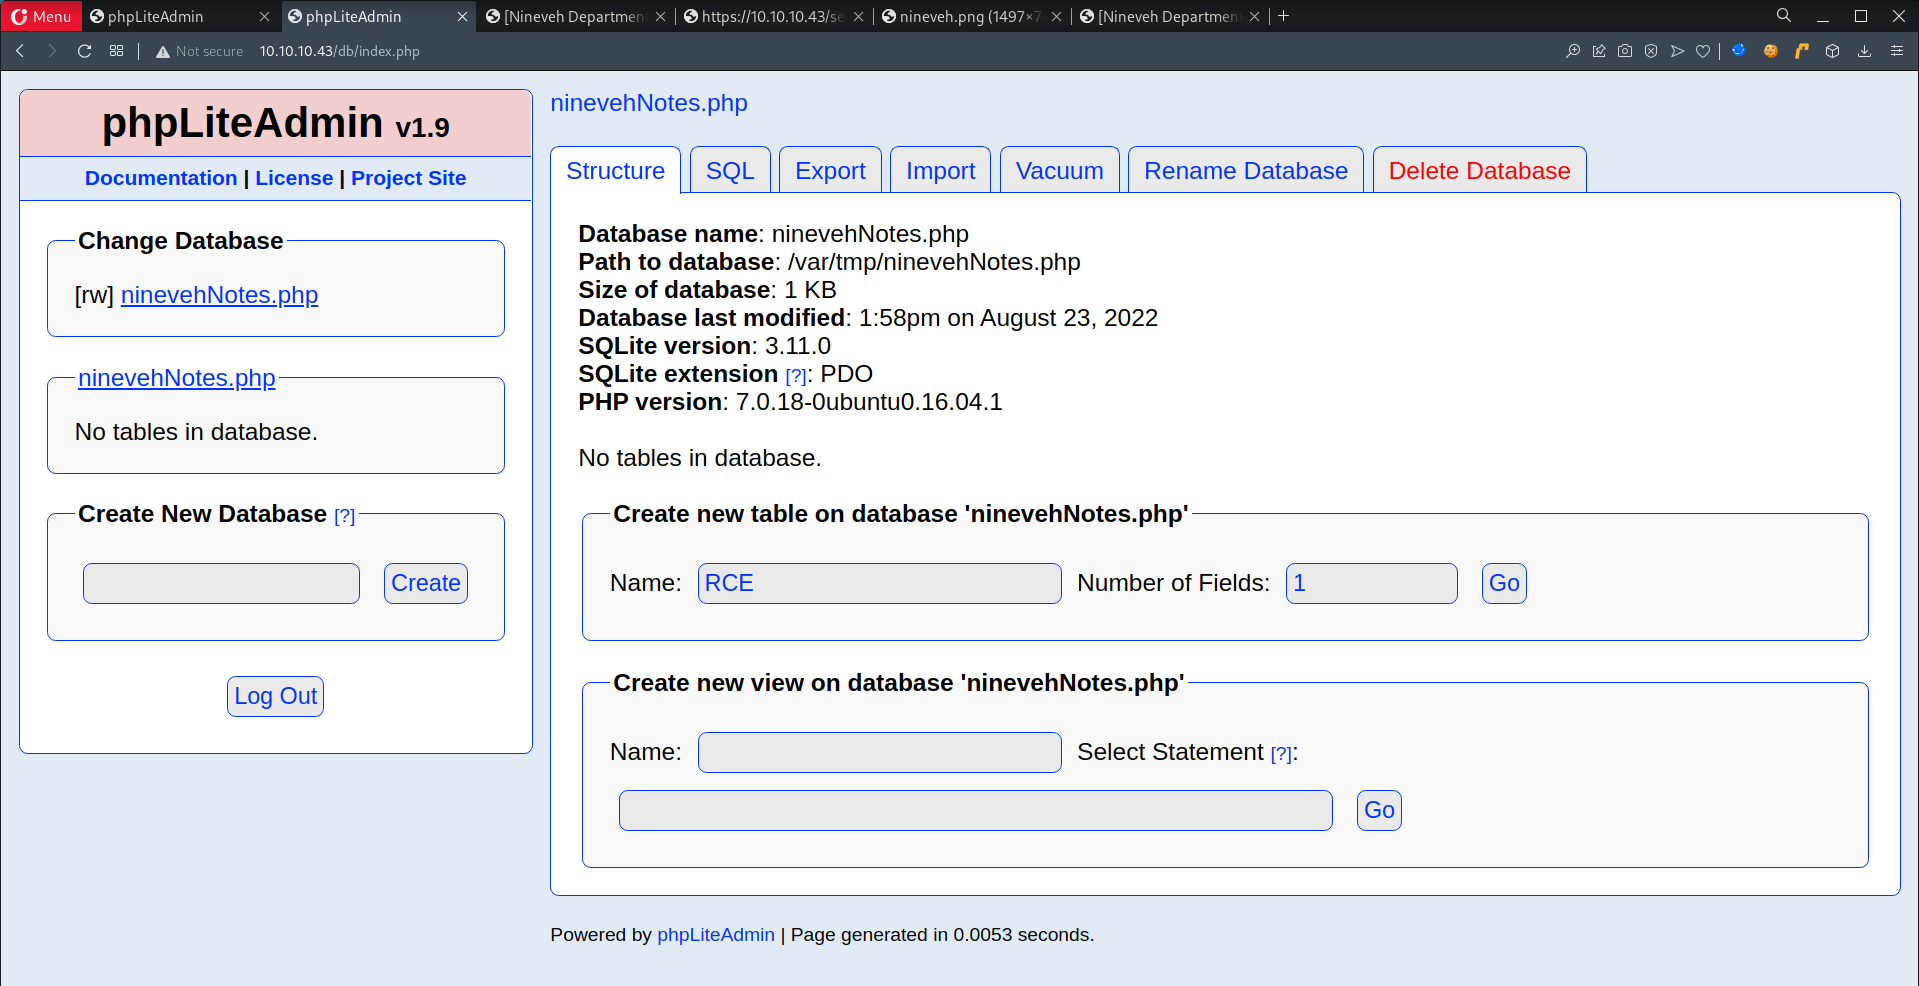The height and width of the screenshot is (986, 1919).
Task: Open the Opera Menu button
Action: (x=41, y=16)
